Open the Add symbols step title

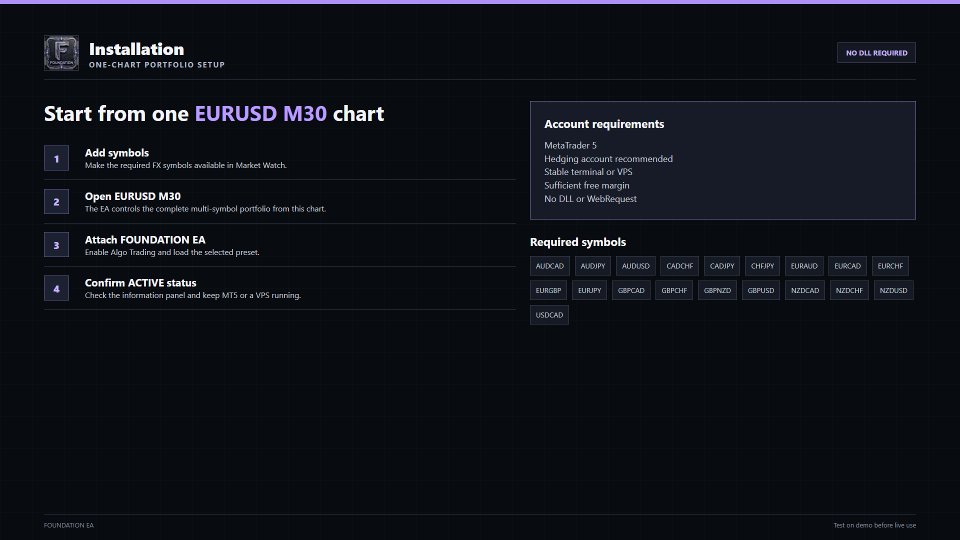point(117,153)
